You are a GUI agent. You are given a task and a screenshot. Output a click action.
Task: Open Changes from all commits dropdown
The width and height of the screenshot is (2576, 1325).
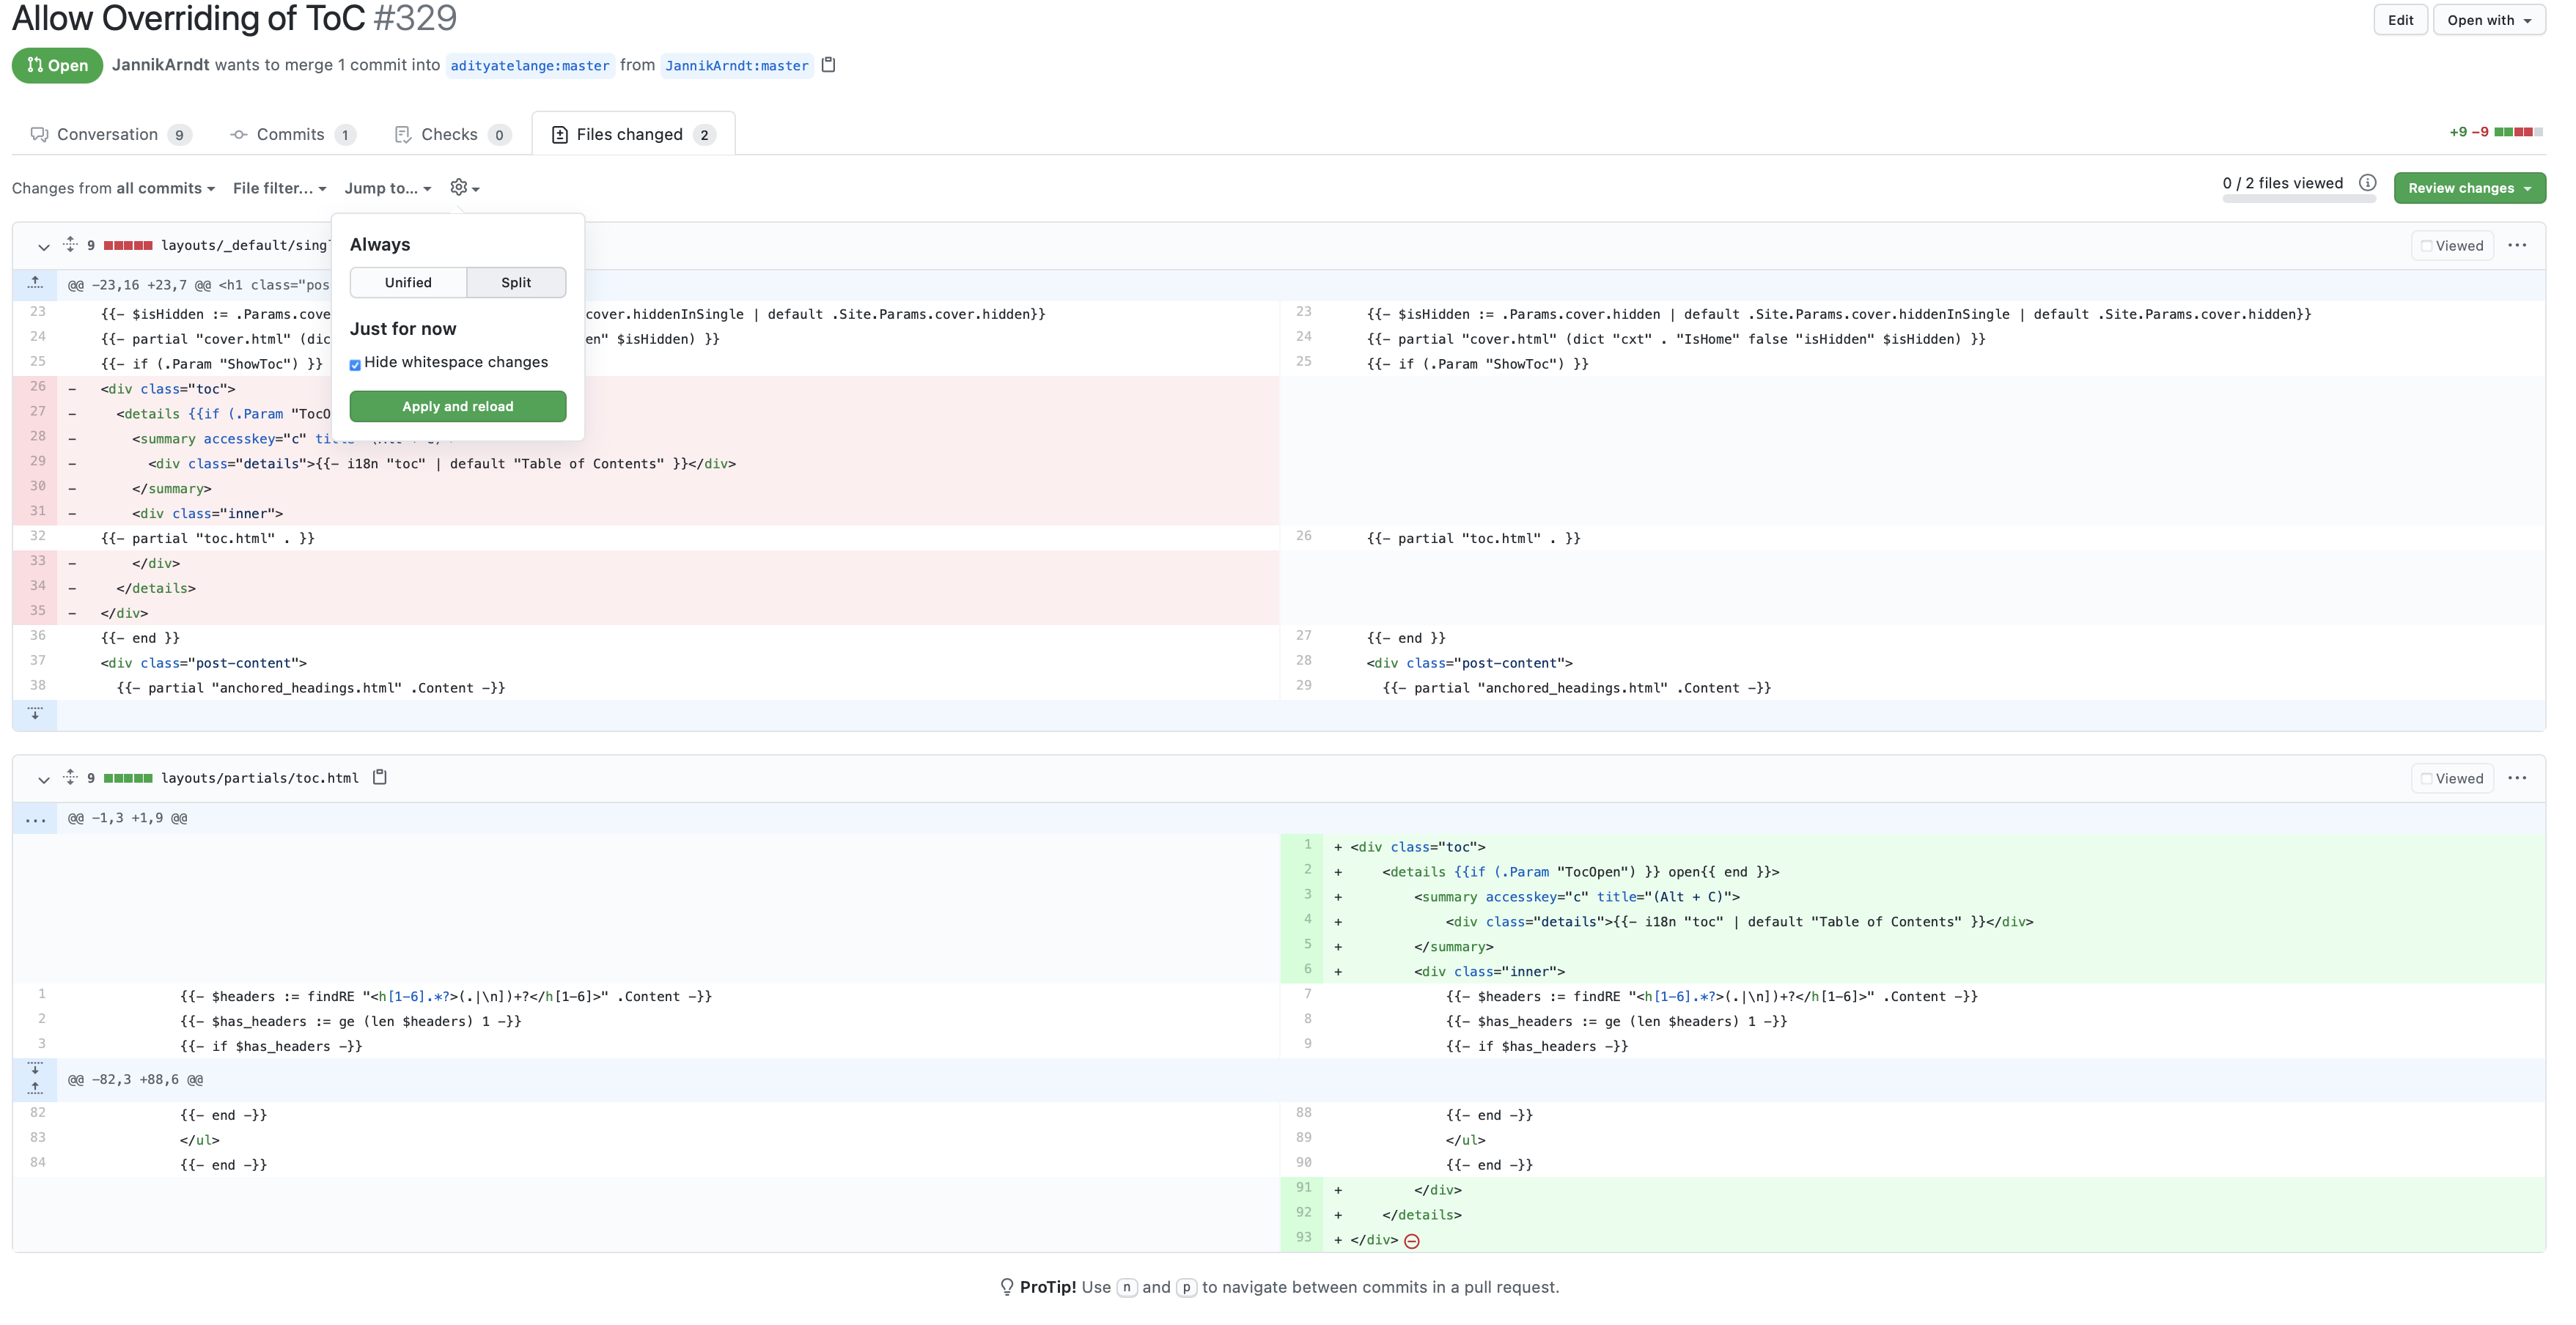point(113,188)
